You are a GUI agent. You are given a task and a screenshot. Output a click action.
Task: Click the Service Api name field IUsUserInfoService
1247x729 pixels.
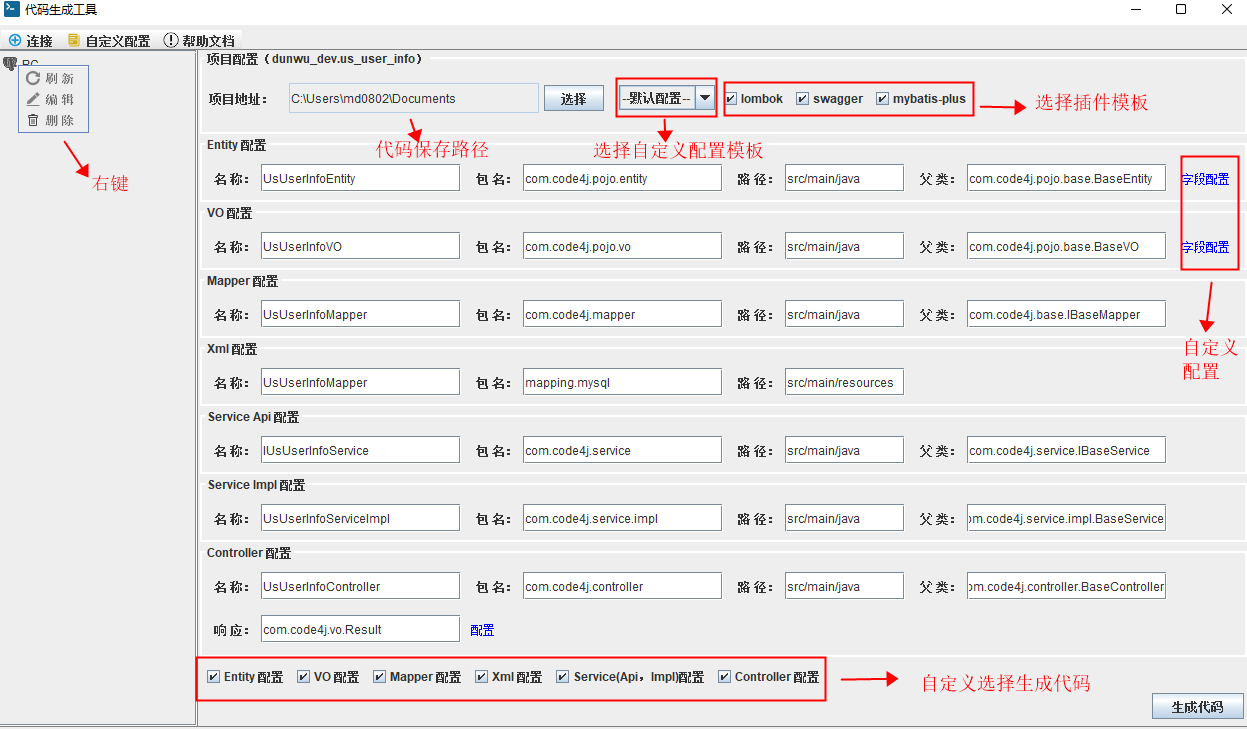[x=360, y=450]
